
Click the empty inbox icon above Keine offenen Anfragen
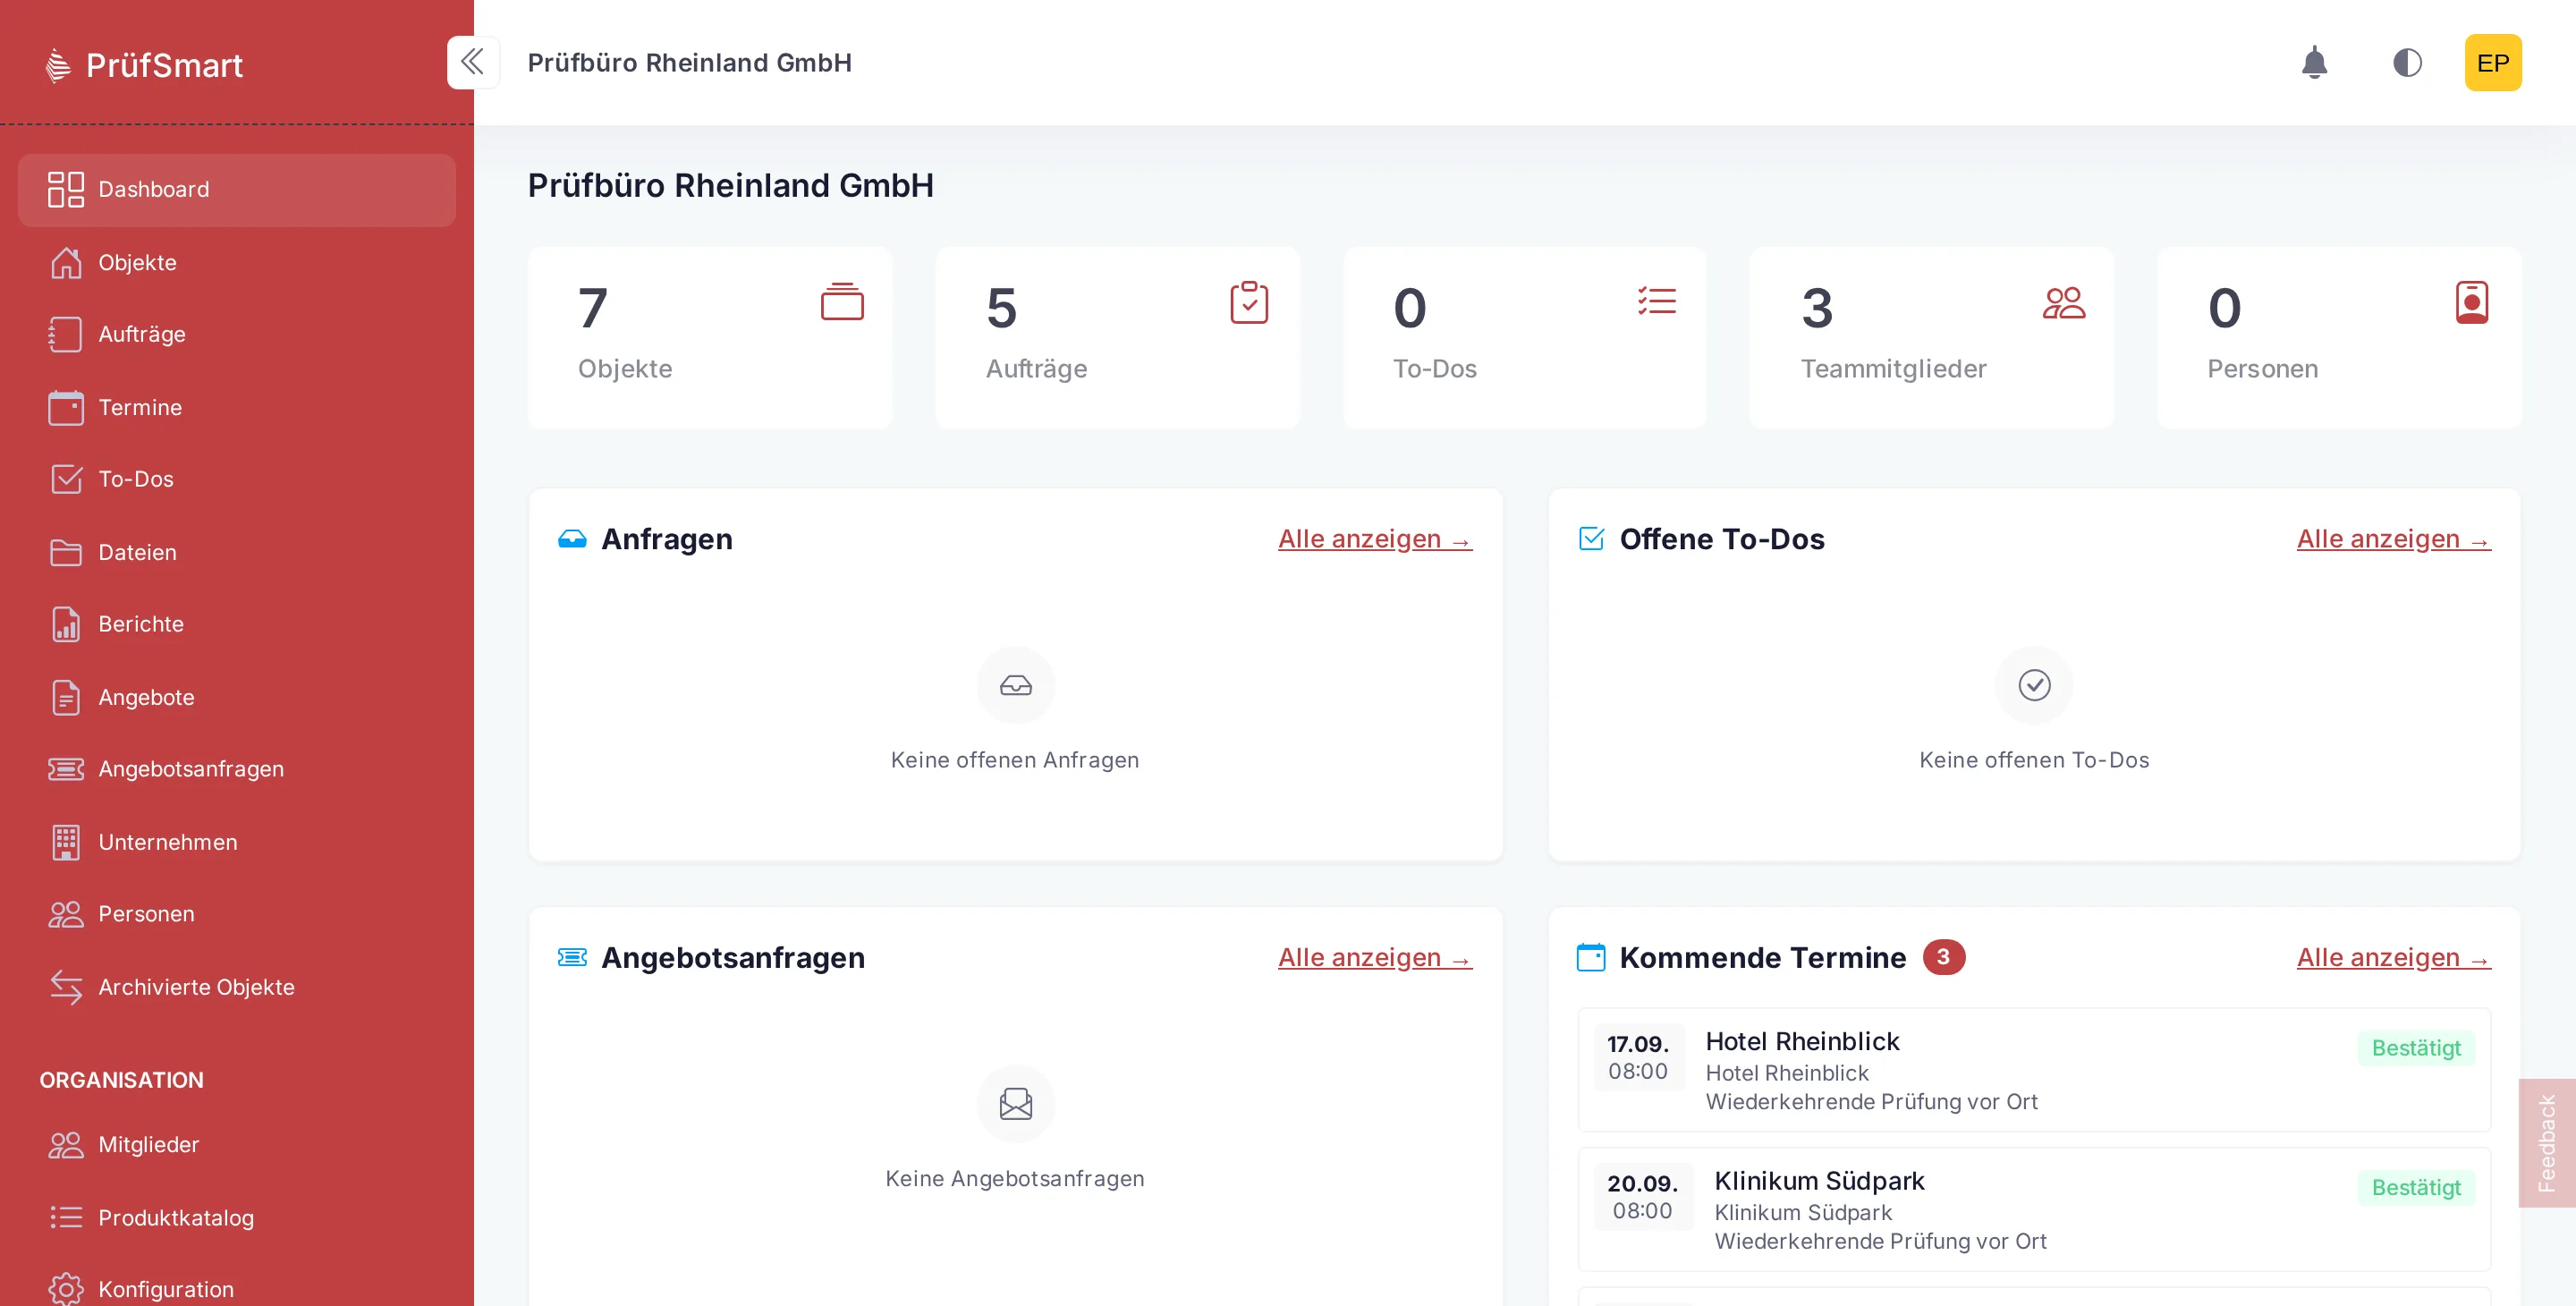coord(1015,685)
